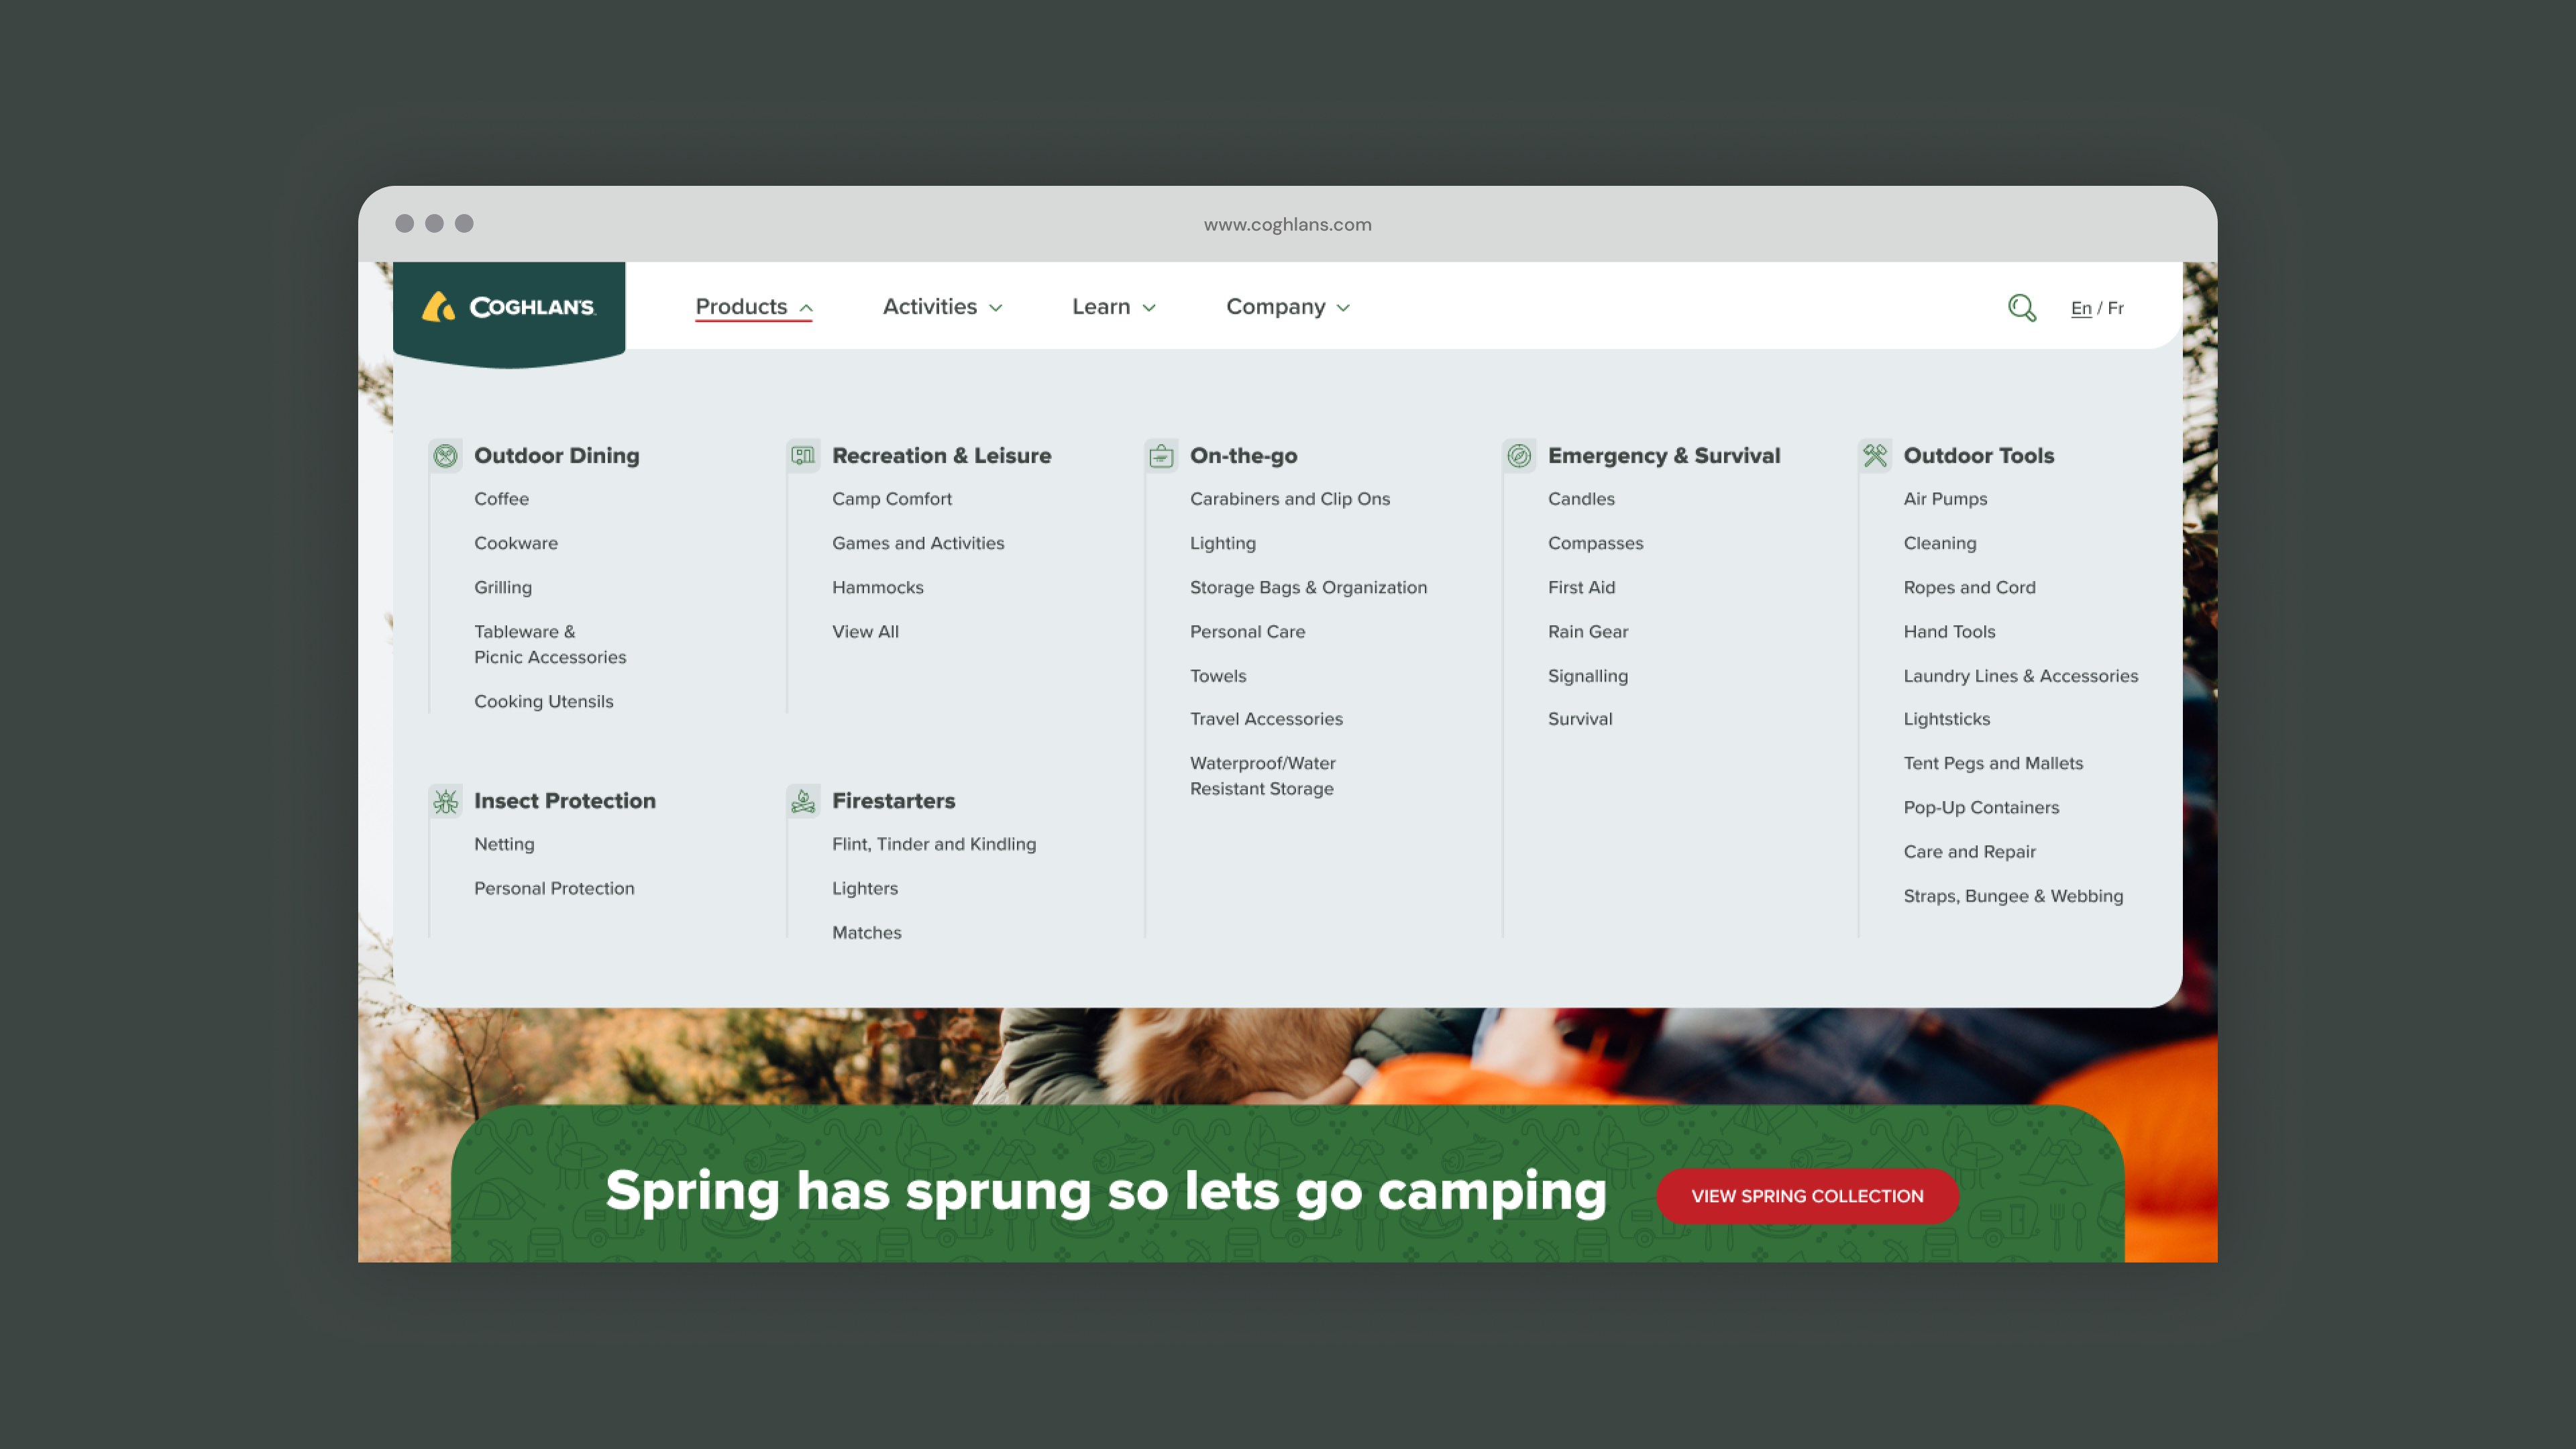Open Recreation & Leisure heading
Screen dimensions: 2576x1449
[941, 456]
